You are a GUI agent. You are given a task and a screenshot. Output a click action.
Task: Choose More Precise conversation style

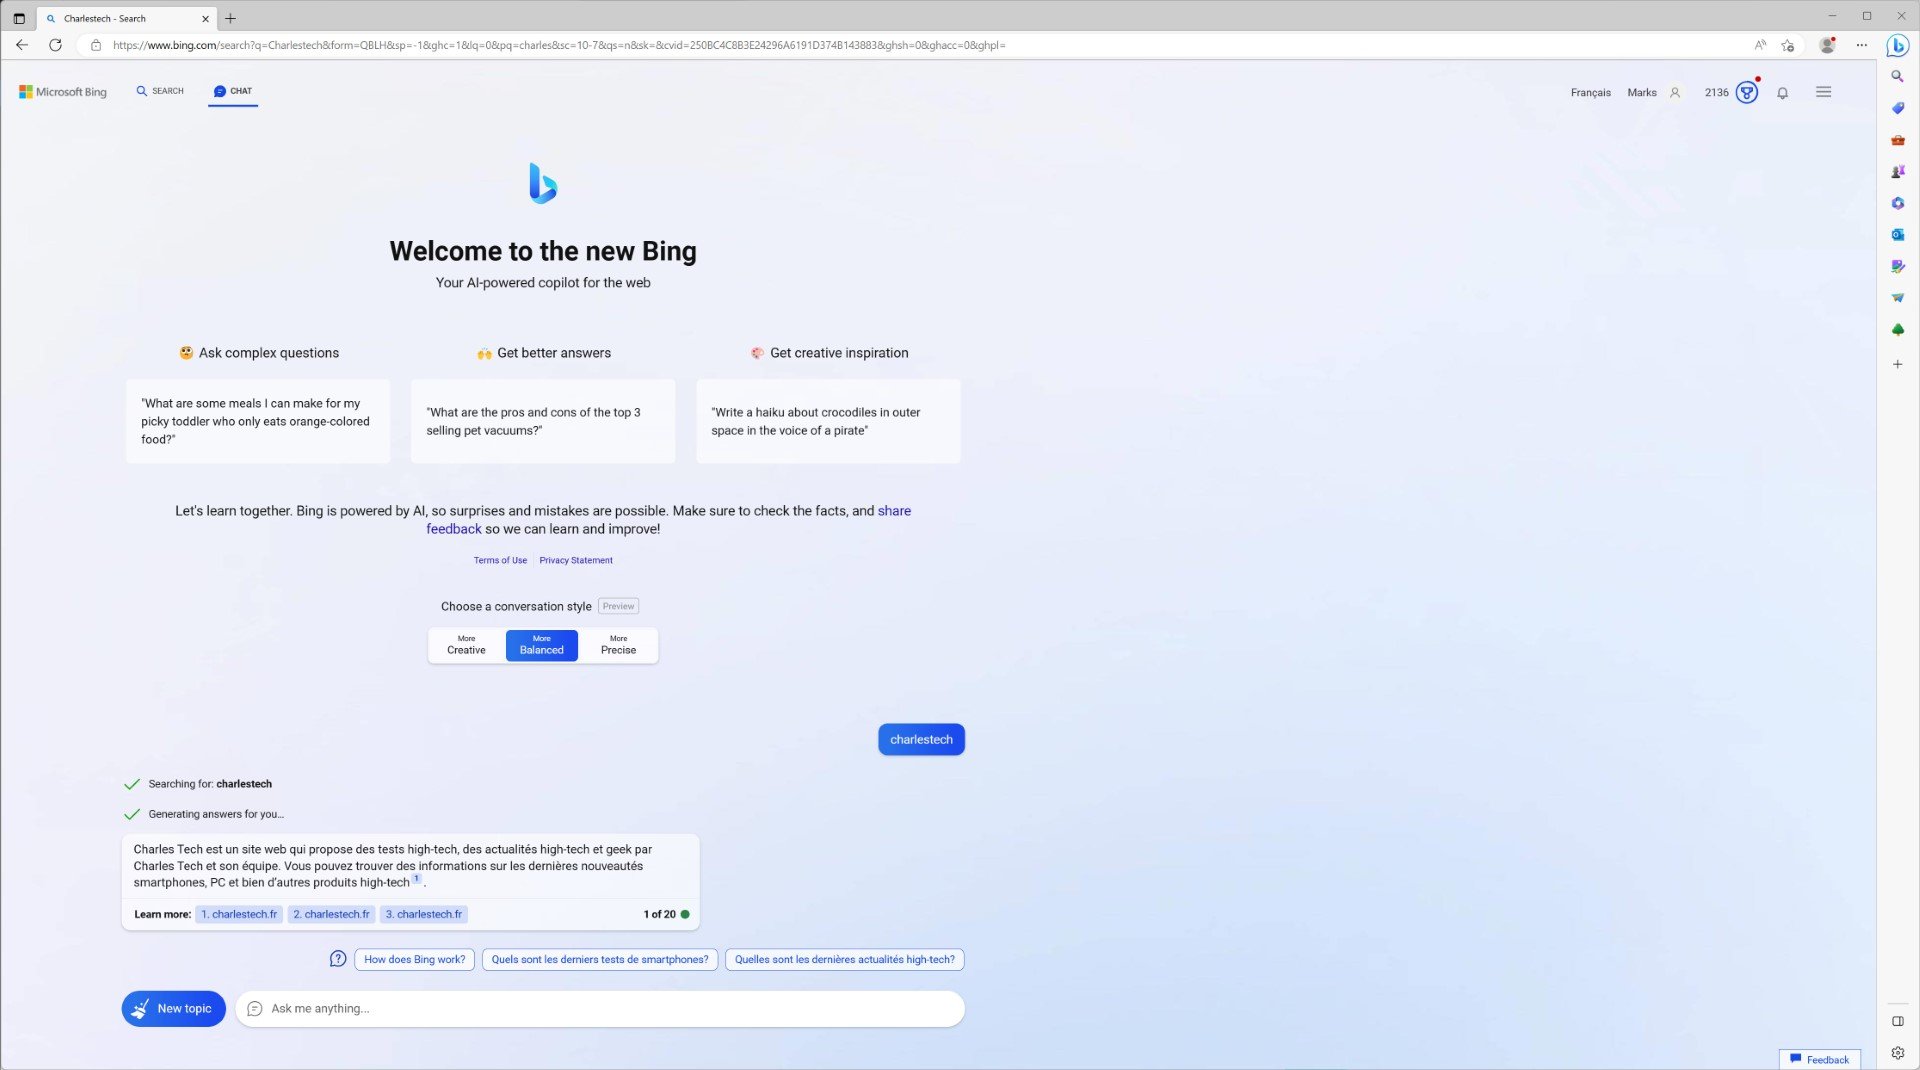618,645
